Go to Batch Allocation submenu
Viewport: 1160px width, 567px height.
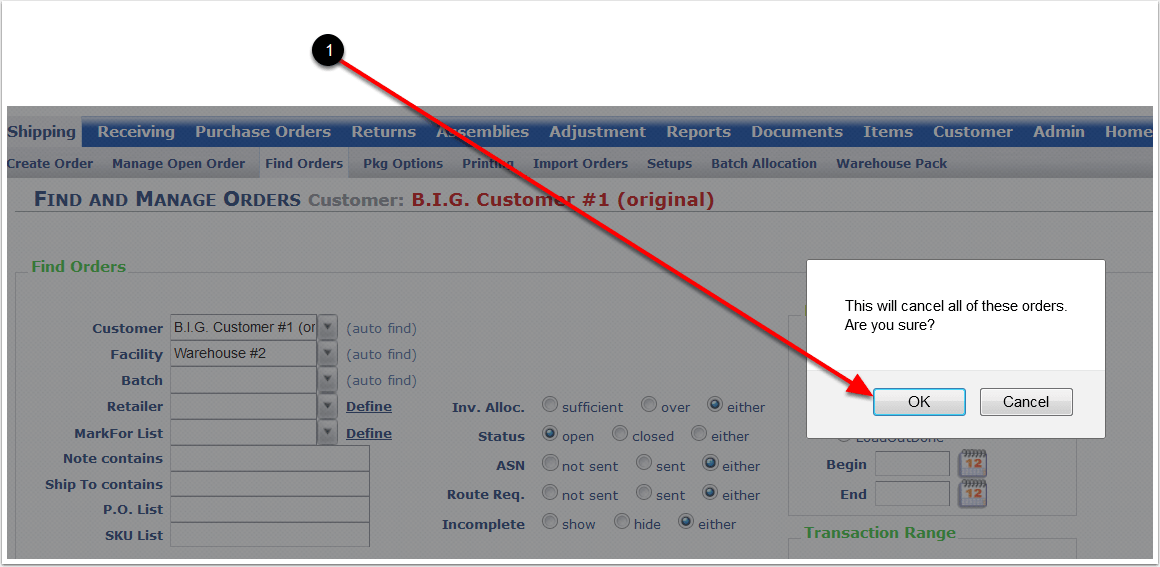[x=764, y=164]
